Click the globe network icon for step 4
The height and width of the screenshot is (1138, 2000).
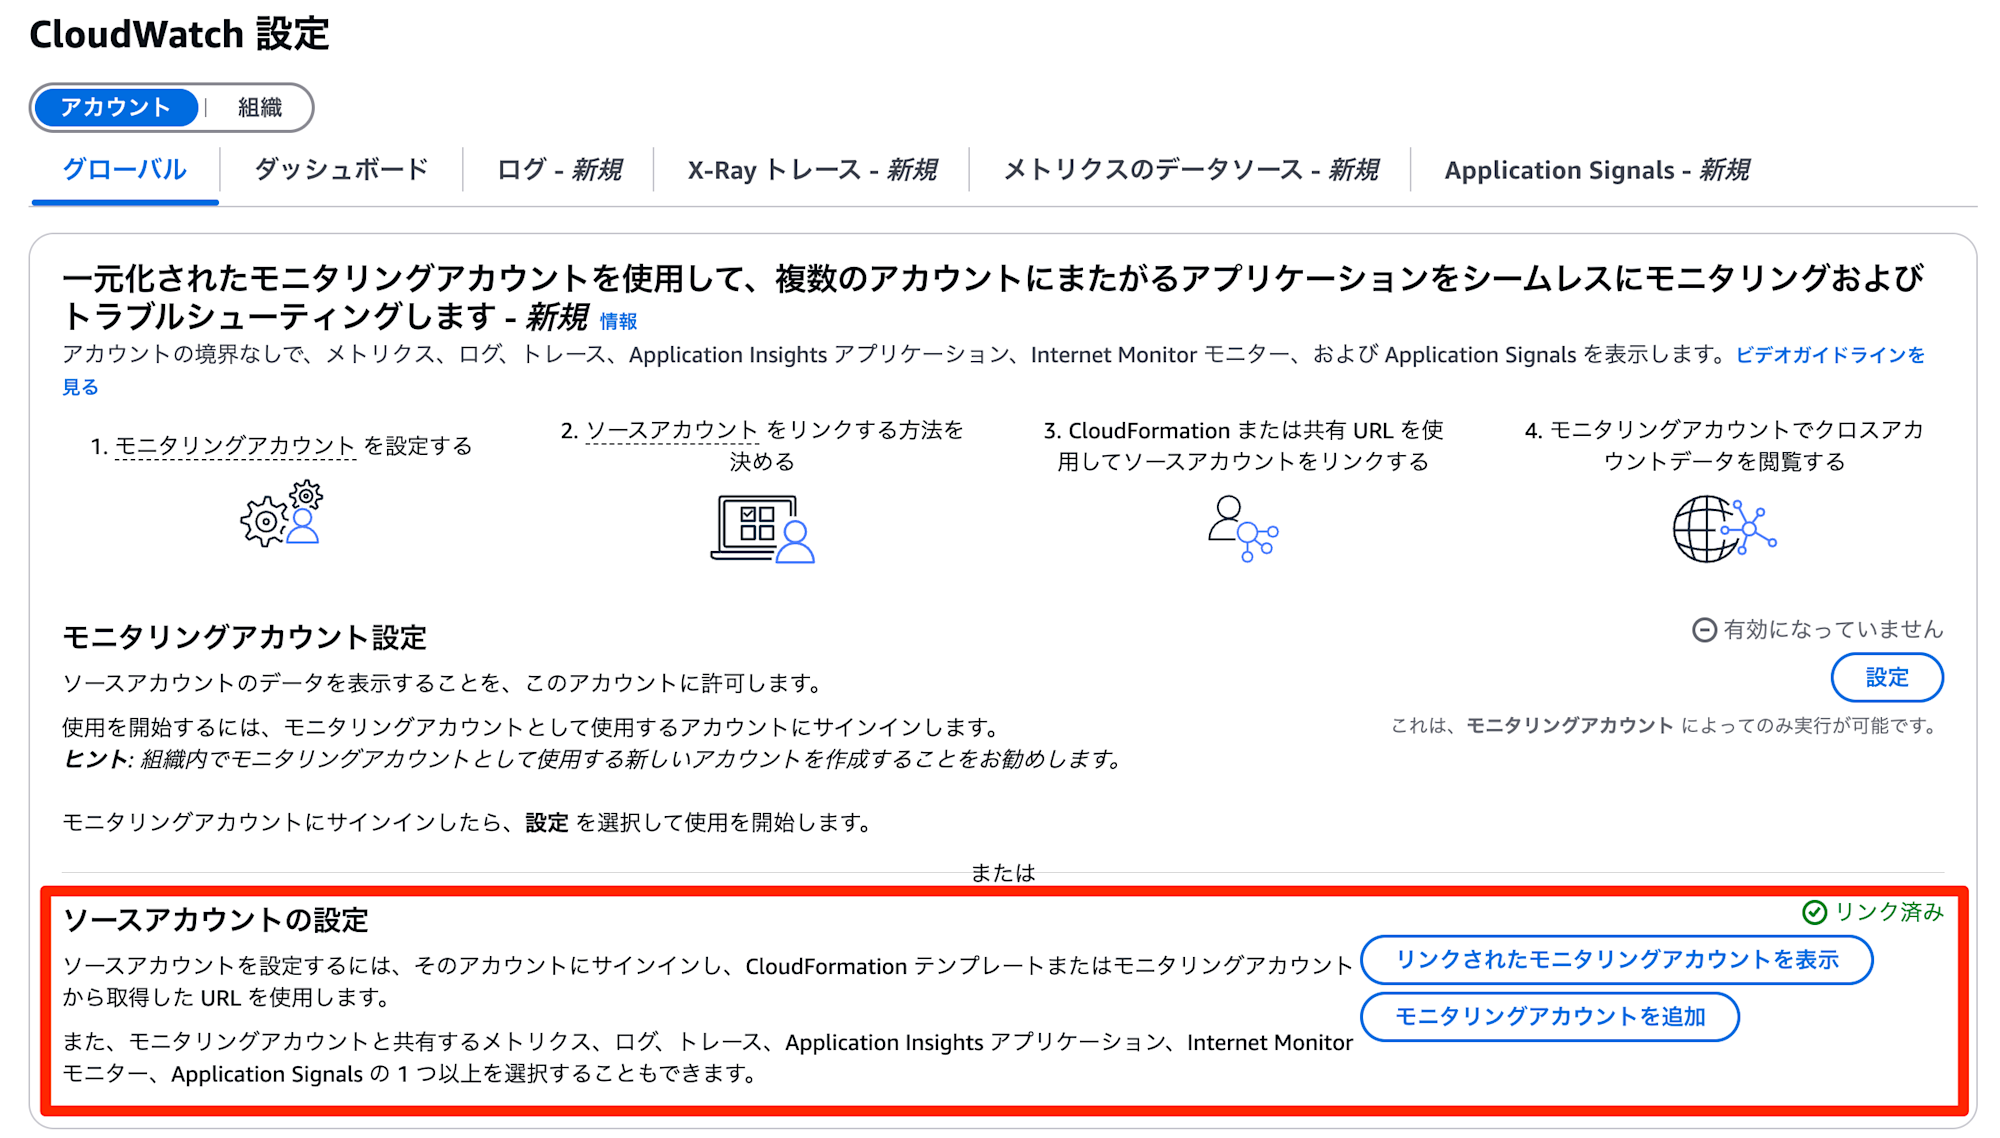pyautogui.click(x=1724, y=529)
